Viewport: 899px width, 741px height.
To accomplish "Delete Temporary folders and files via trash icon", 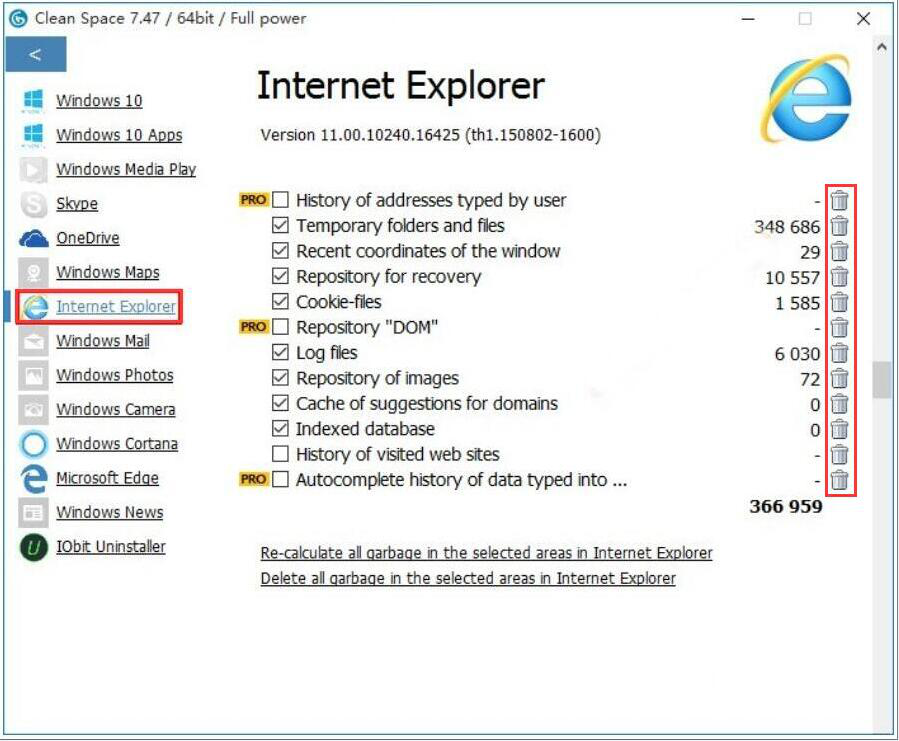I will (x=839, y=226).
